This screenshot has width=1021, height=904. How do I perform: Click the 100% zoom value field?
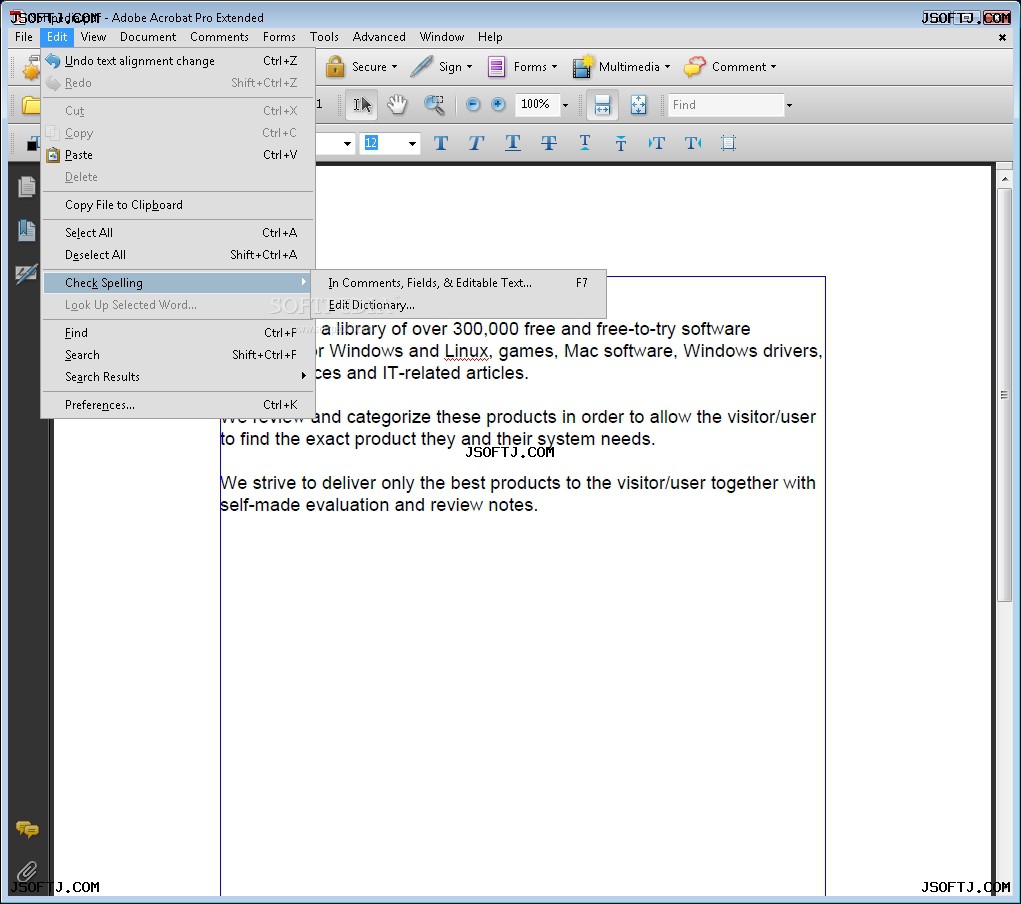tap(536, 104)
